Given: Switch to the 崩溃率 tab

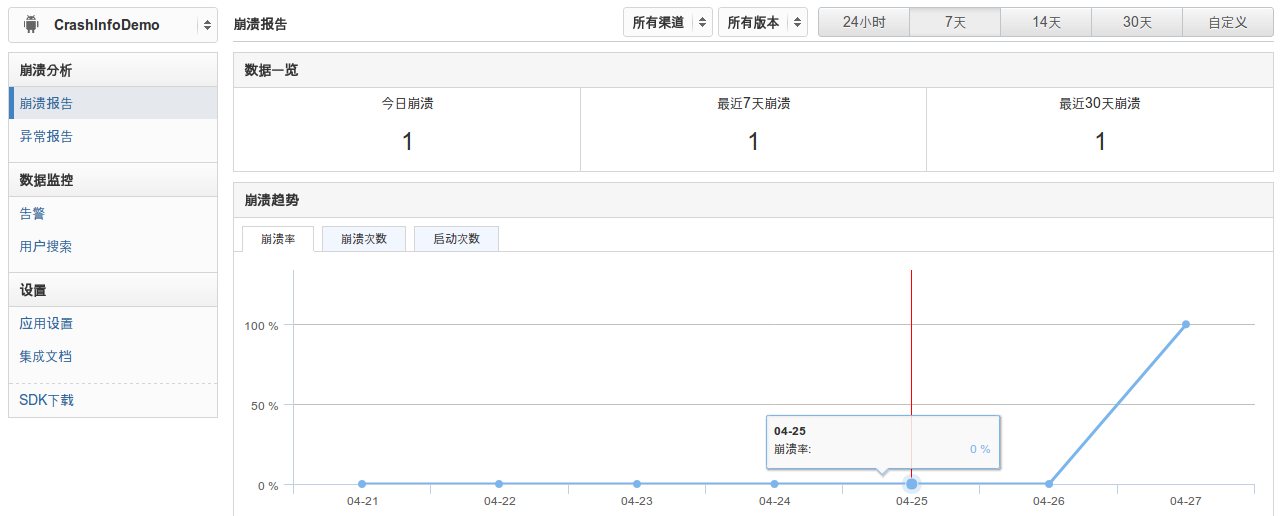Looking at the screenshot, I should (x=278, y=239).
